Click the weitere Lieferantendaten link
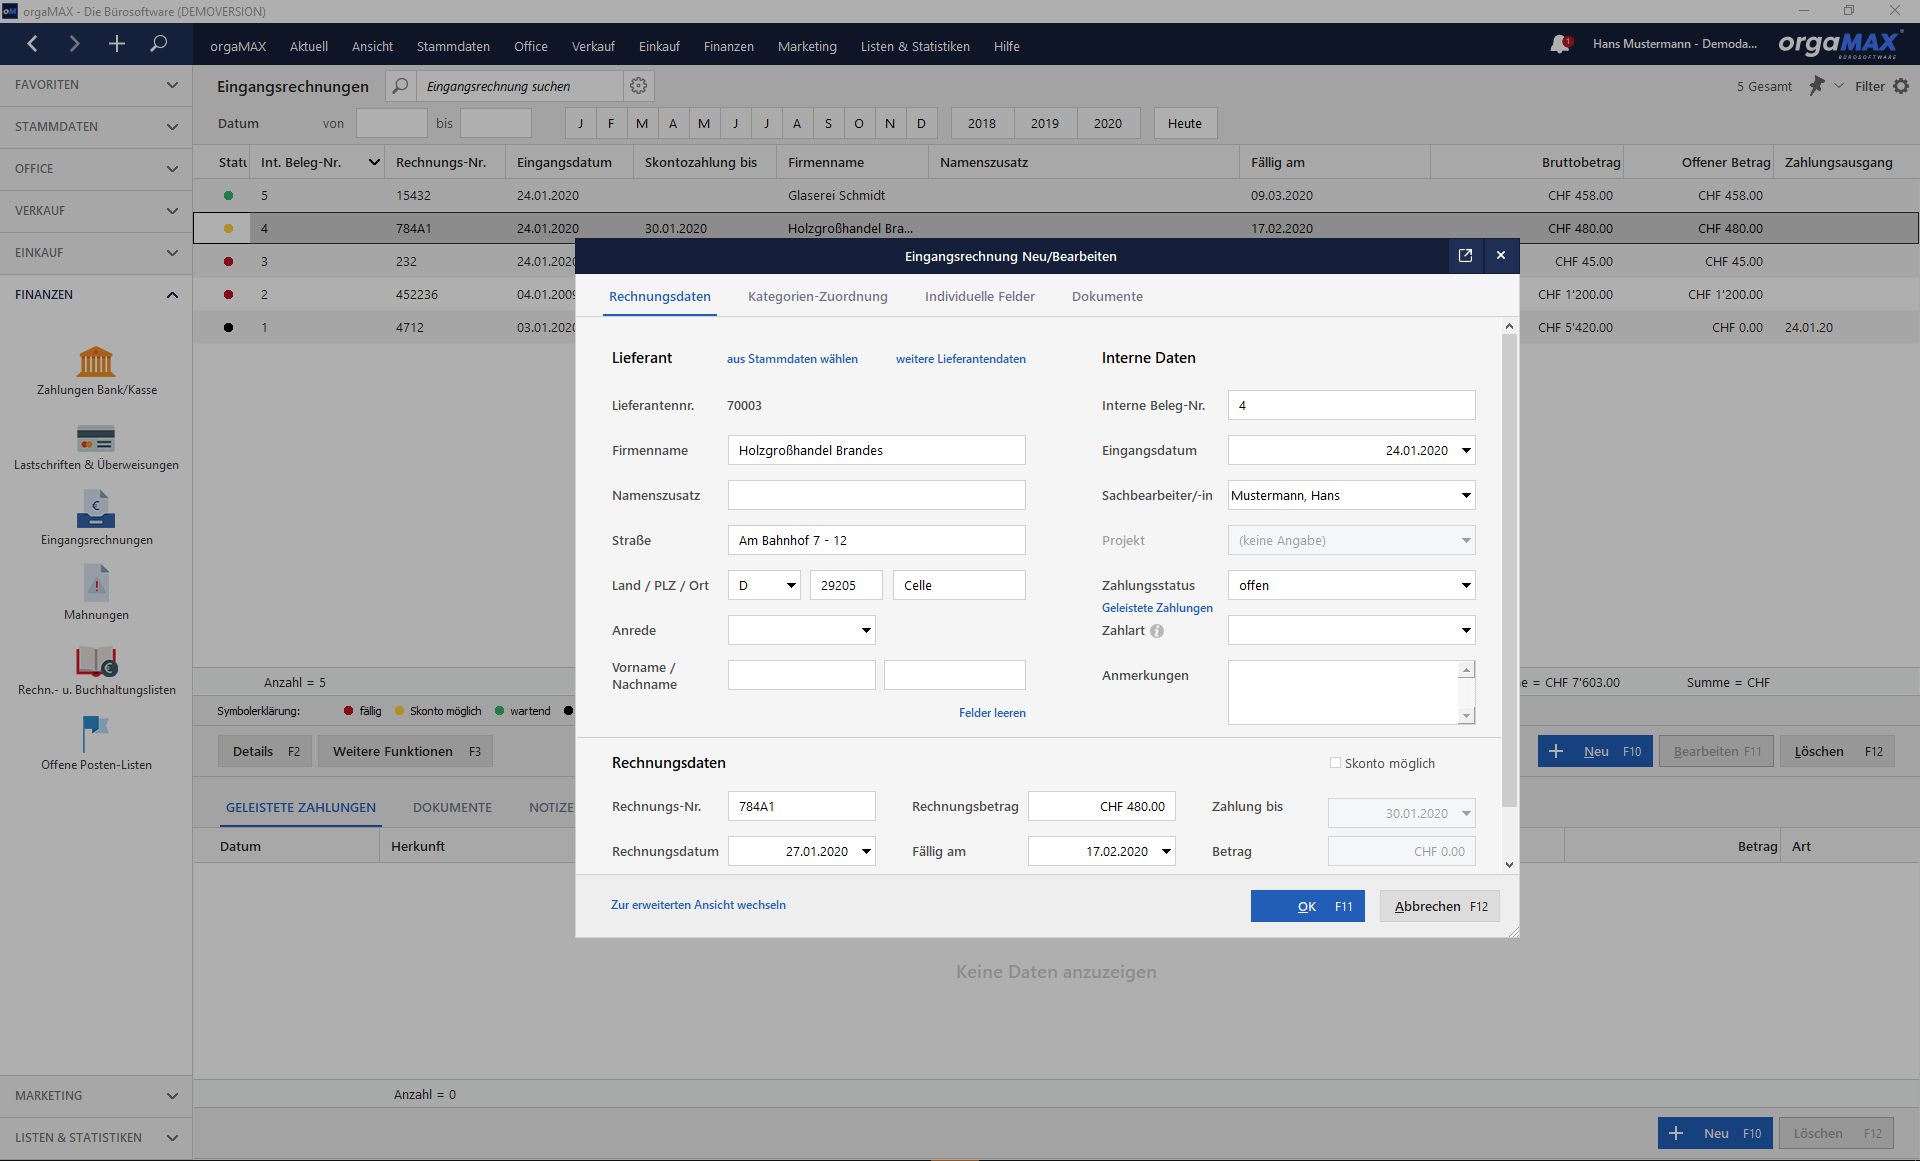This screenshot has height=1161, width=1920. coord(960,359)
